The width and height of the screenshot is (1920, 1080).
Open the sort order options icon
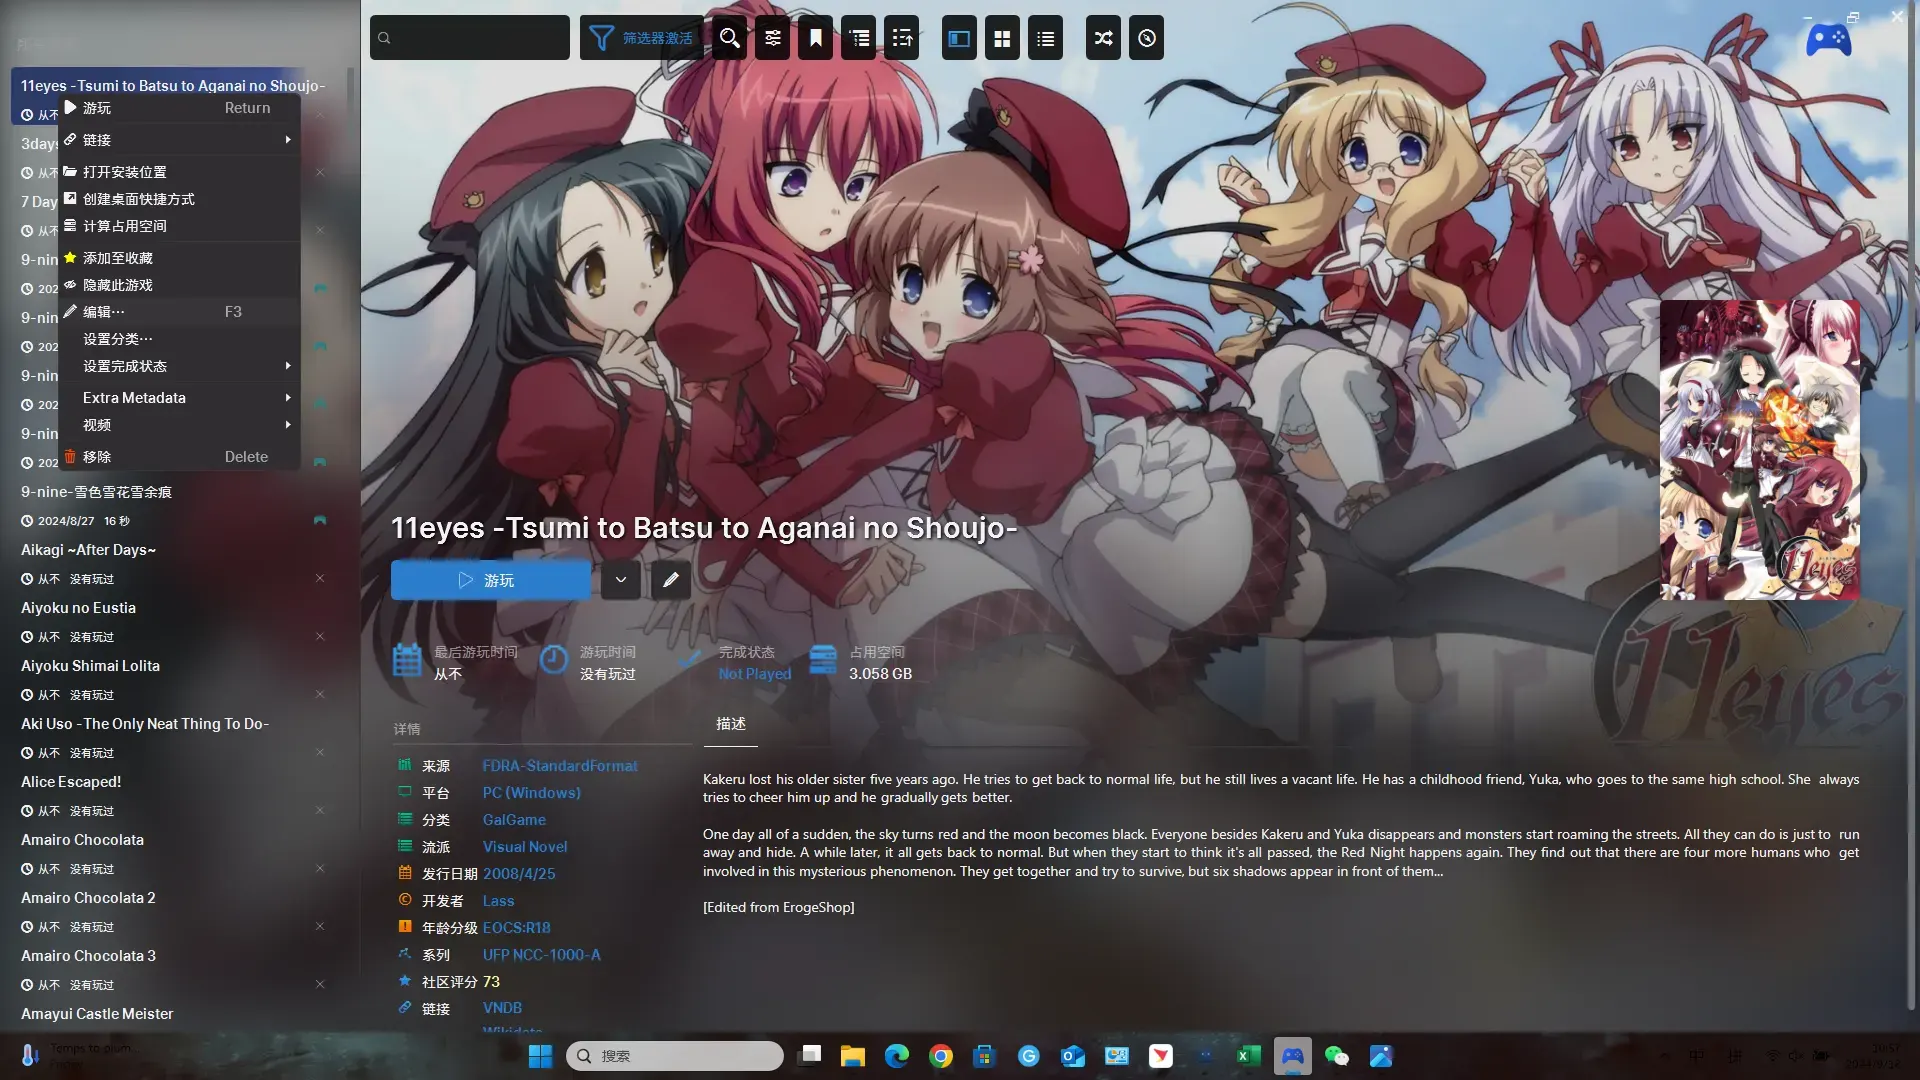coord(902,38)
